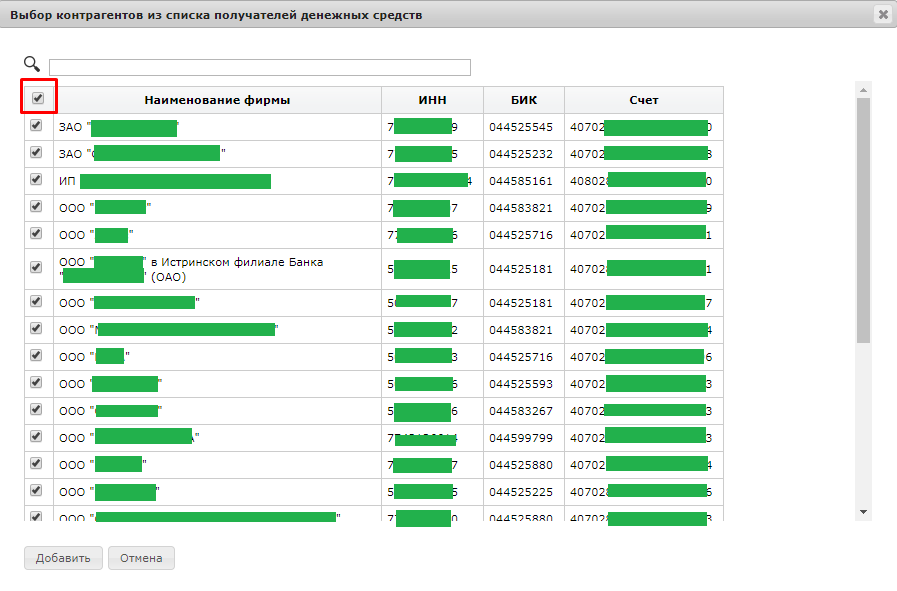This screenshot has height=591, width=897.
Task: Close the contractor selection dialog
Action: (x=882, y=14)
